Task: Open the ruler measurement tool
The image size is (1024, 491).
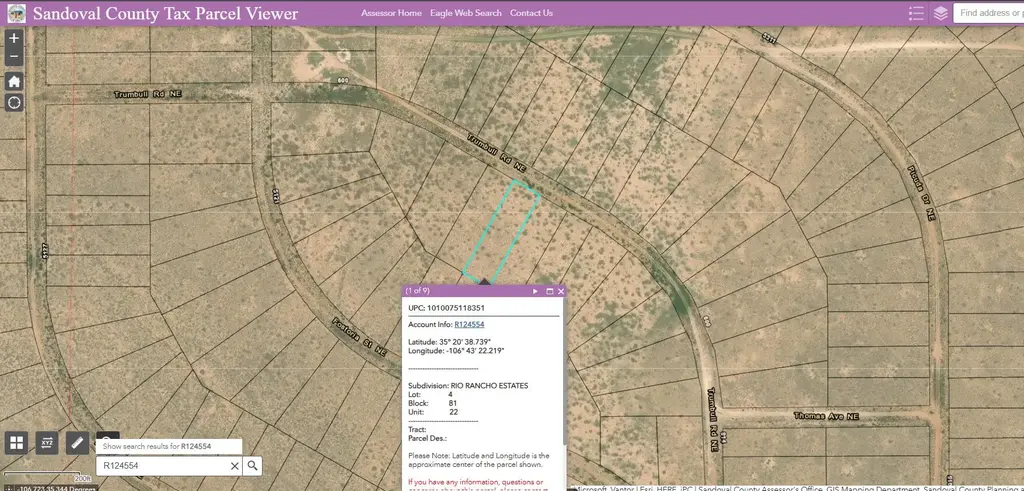Action: [x=77, y=443]
